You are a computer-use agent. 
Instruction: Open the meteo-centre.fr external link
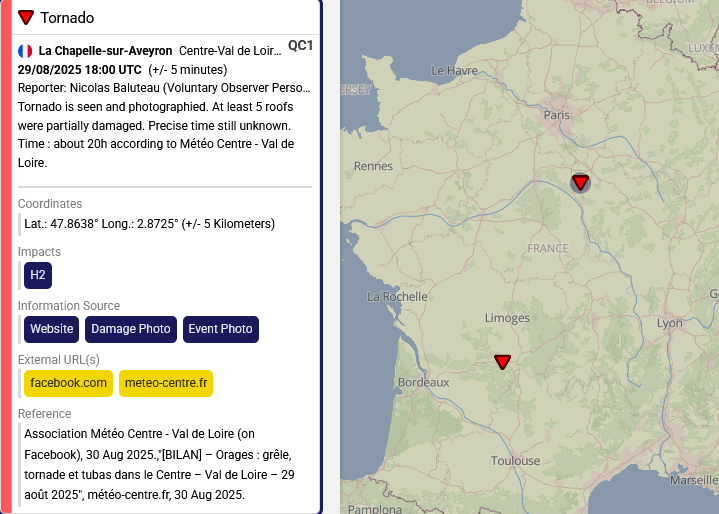point(166,383)
